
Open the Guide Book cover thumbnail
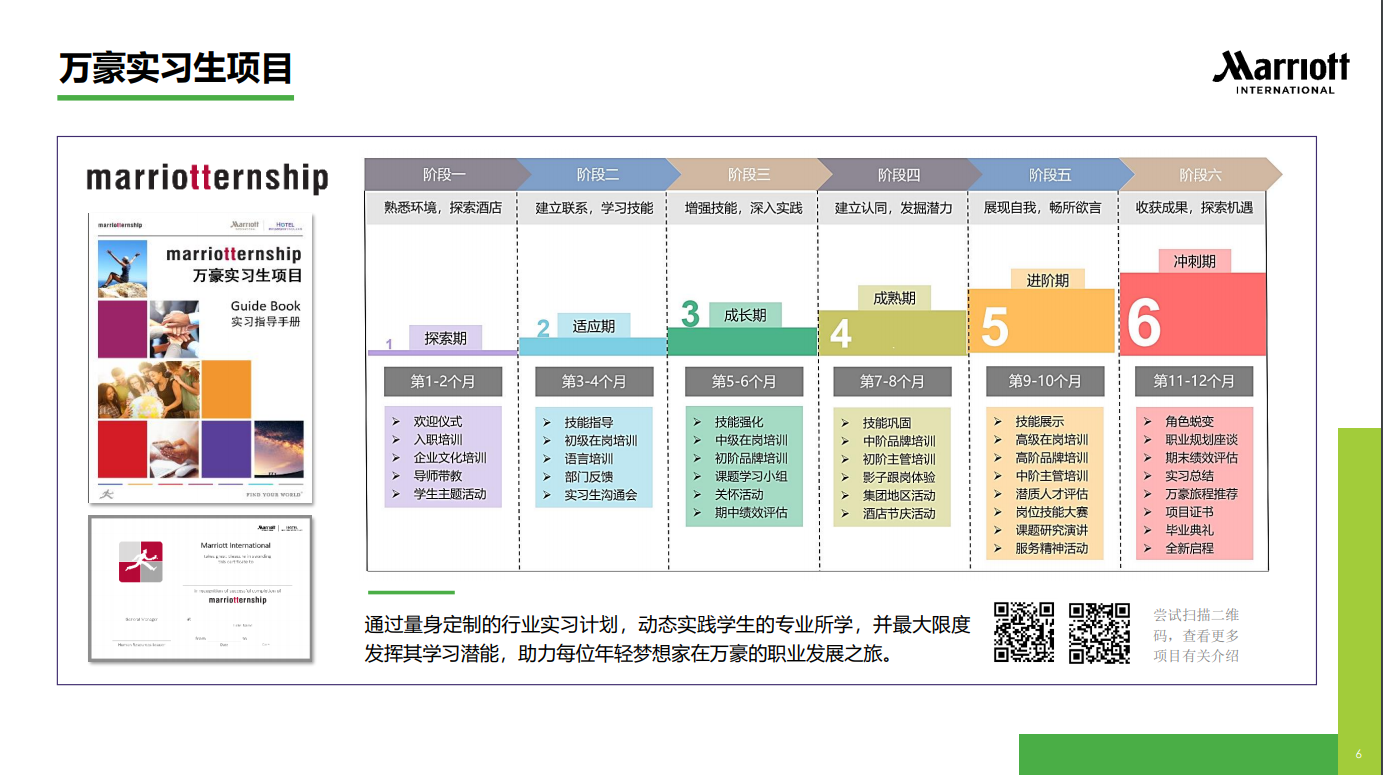click(x=201, y=358)
